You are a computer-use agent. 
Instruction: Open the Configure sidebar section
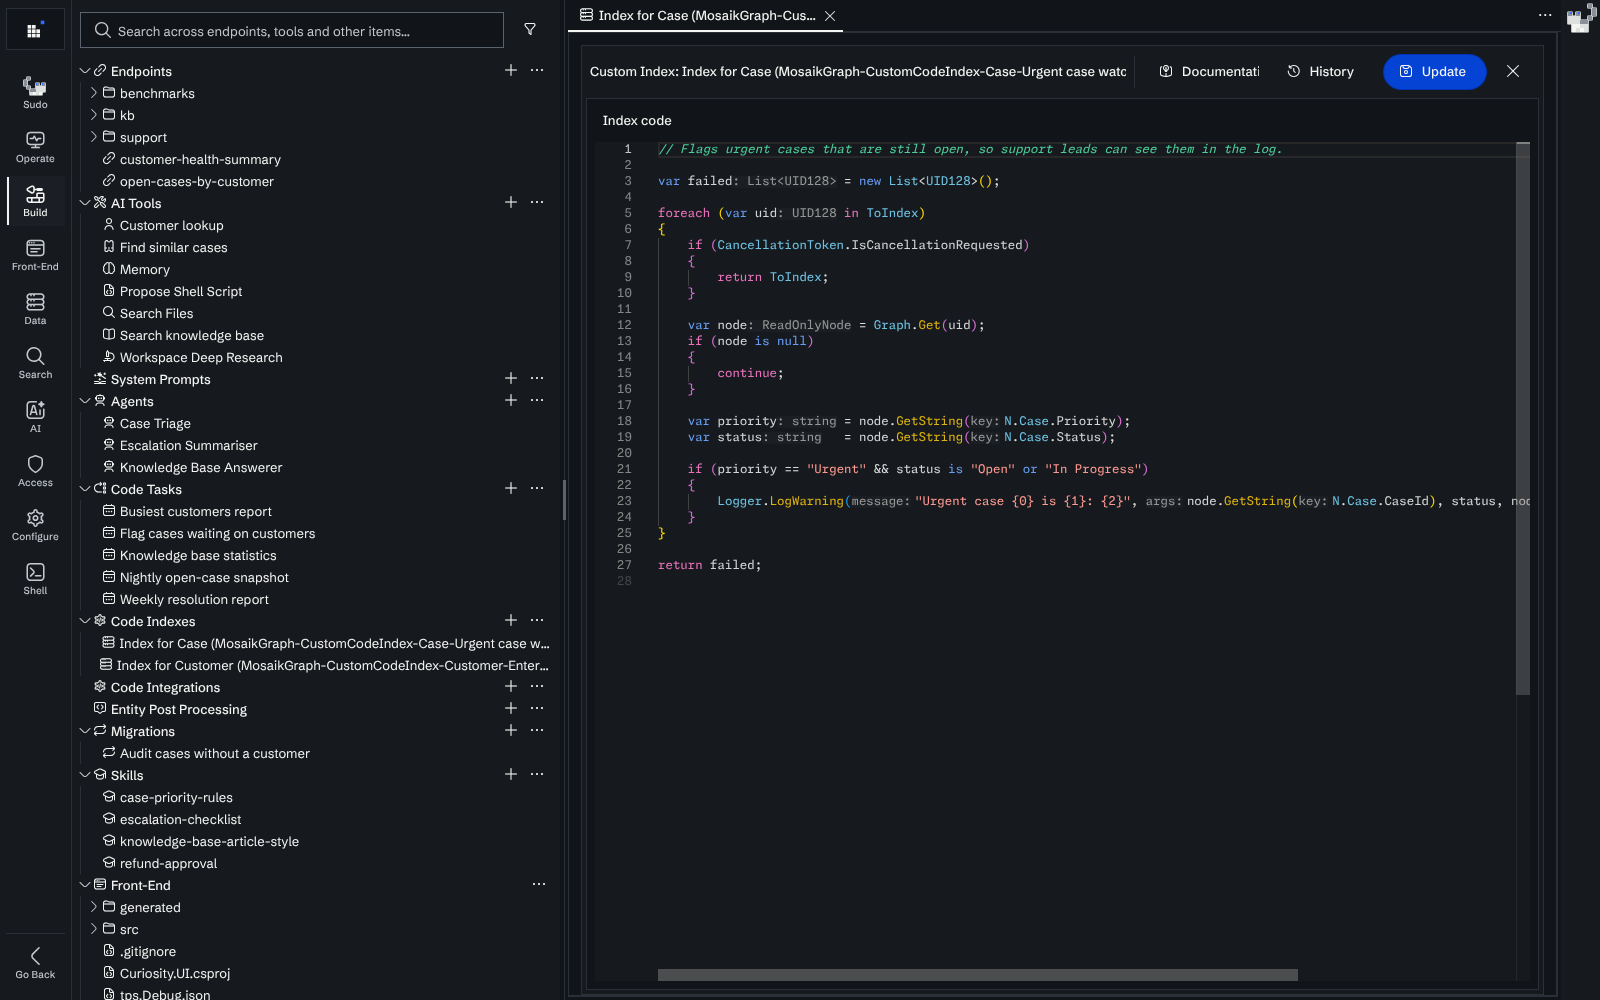pyautogui.click(x=35, y=525)
